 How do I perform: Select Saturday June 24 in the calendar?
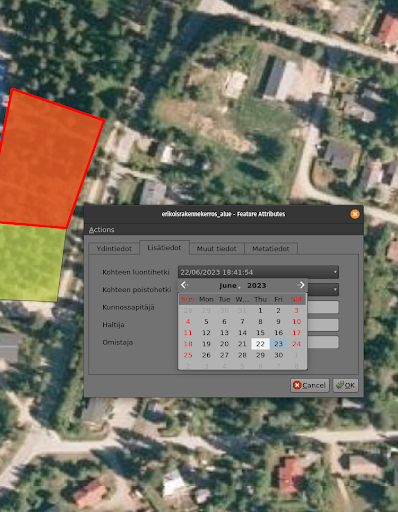(296, 344)
